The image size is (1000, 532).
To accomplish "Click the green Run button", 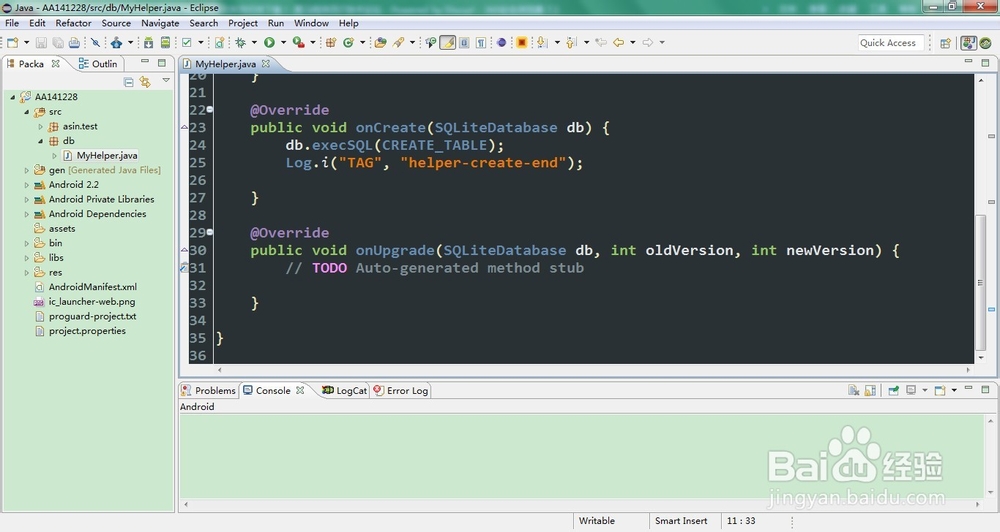I will [x=269, y=43].
